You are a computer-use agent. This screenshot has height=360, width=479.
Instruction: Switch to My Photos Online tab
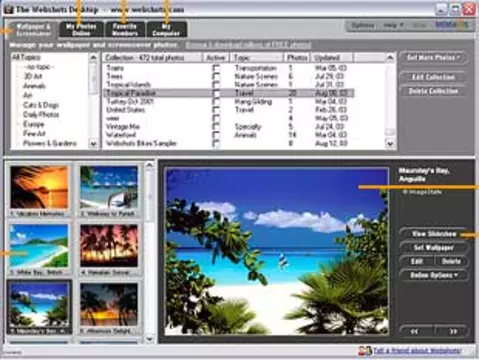81,29
